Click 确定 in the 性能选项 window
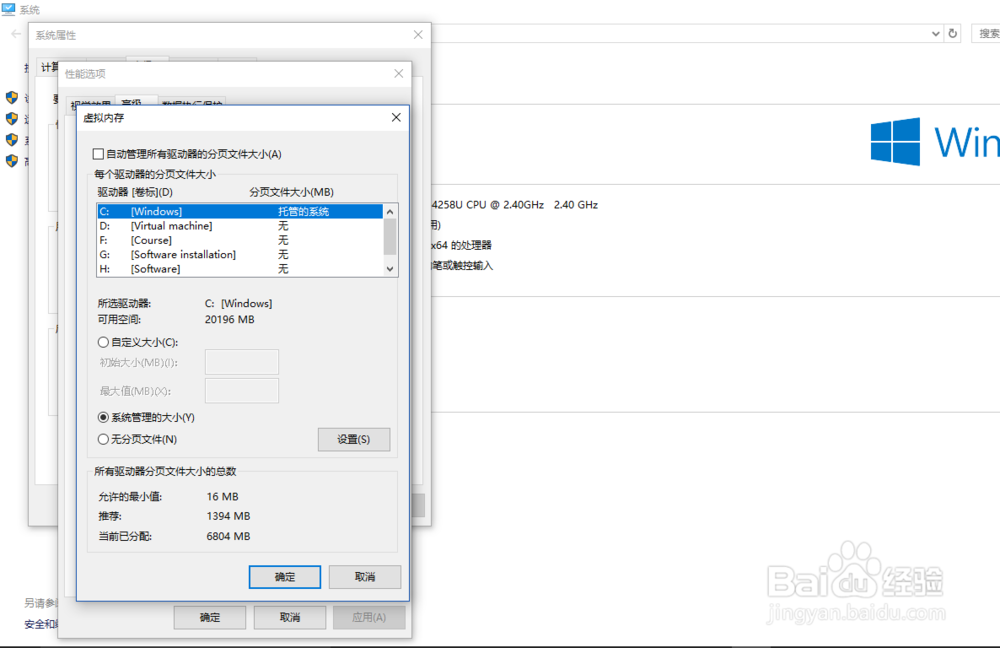The image size is (1000, 648). (210, 617)
